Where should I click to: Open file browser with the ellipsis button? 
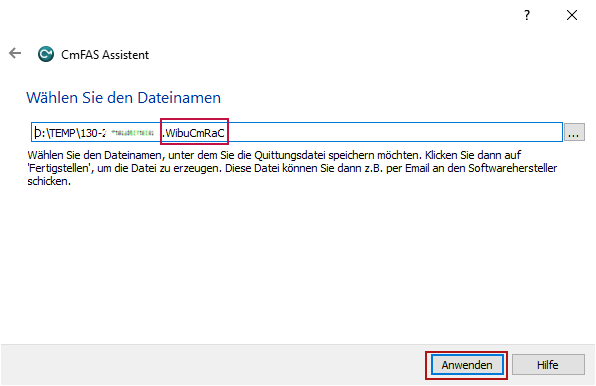click(x=574, y=132)
